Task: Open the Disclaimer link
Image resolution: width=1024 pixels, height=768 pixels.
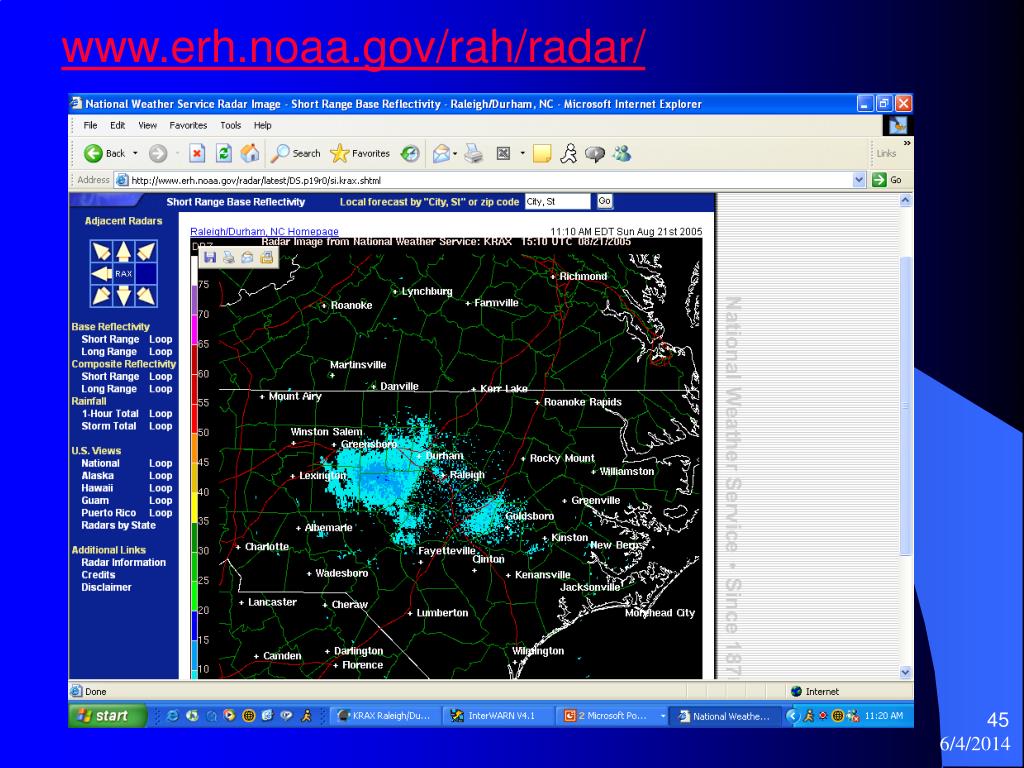Action: coord(106,587)
